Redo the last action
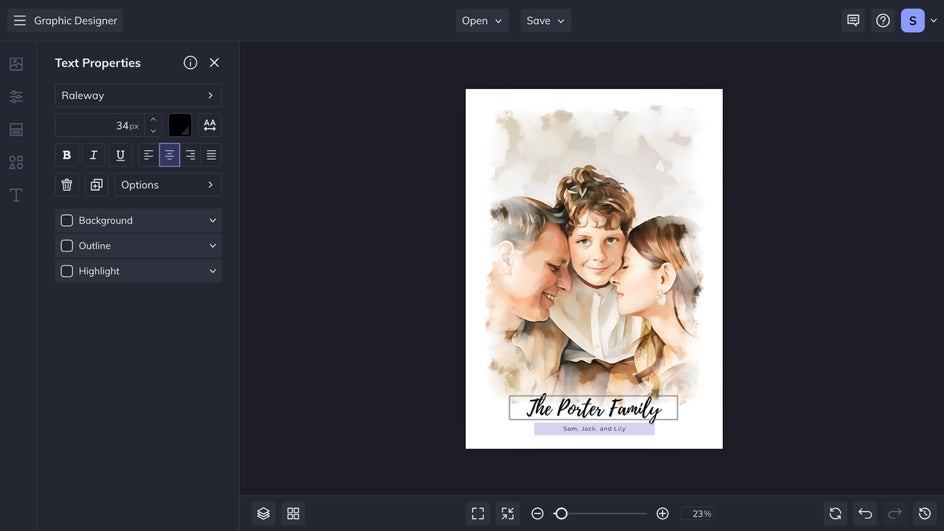 coord(895,514)
